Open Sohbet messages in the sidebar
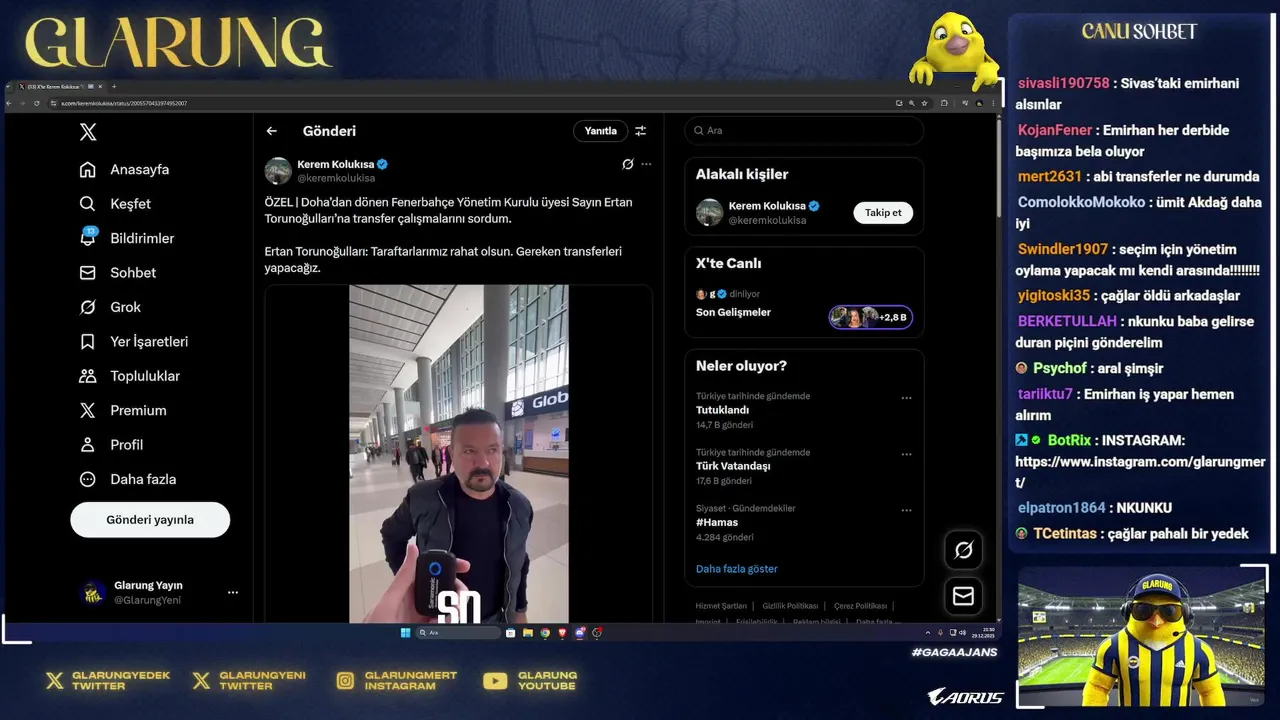1280x720 pixels. (118, 273)
